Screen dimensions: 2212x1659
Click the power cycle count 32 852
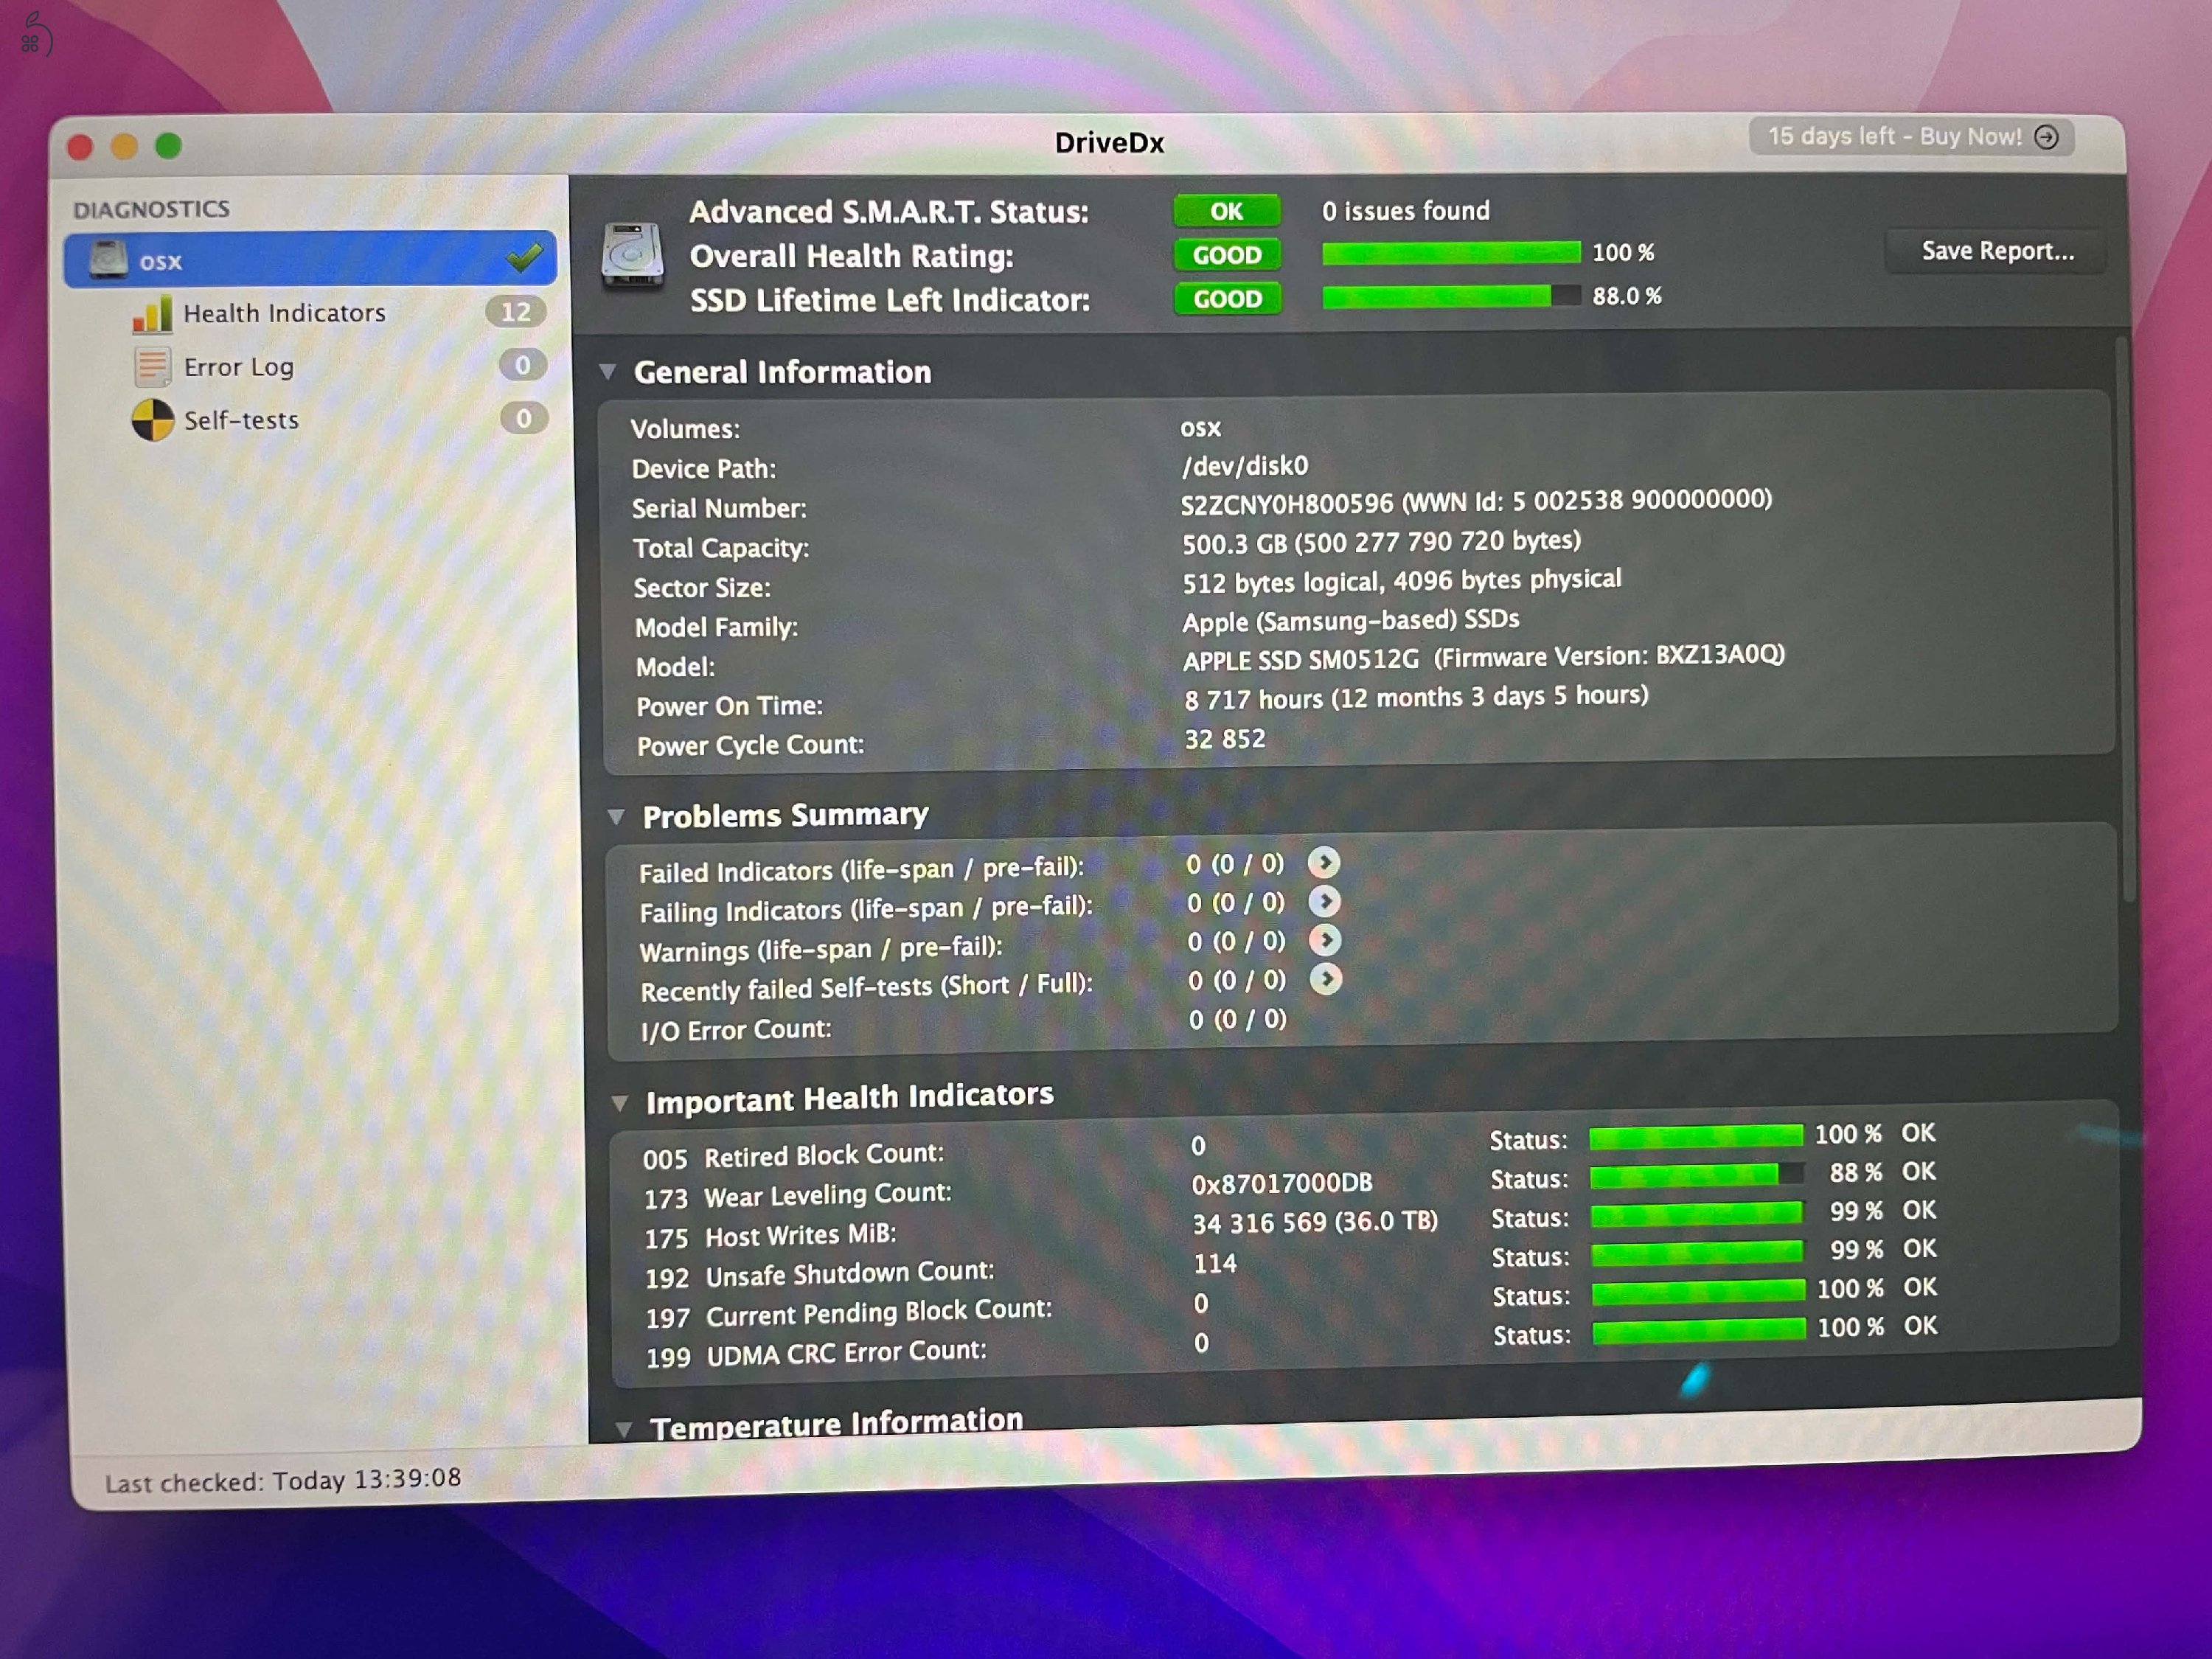(1225, 739)
